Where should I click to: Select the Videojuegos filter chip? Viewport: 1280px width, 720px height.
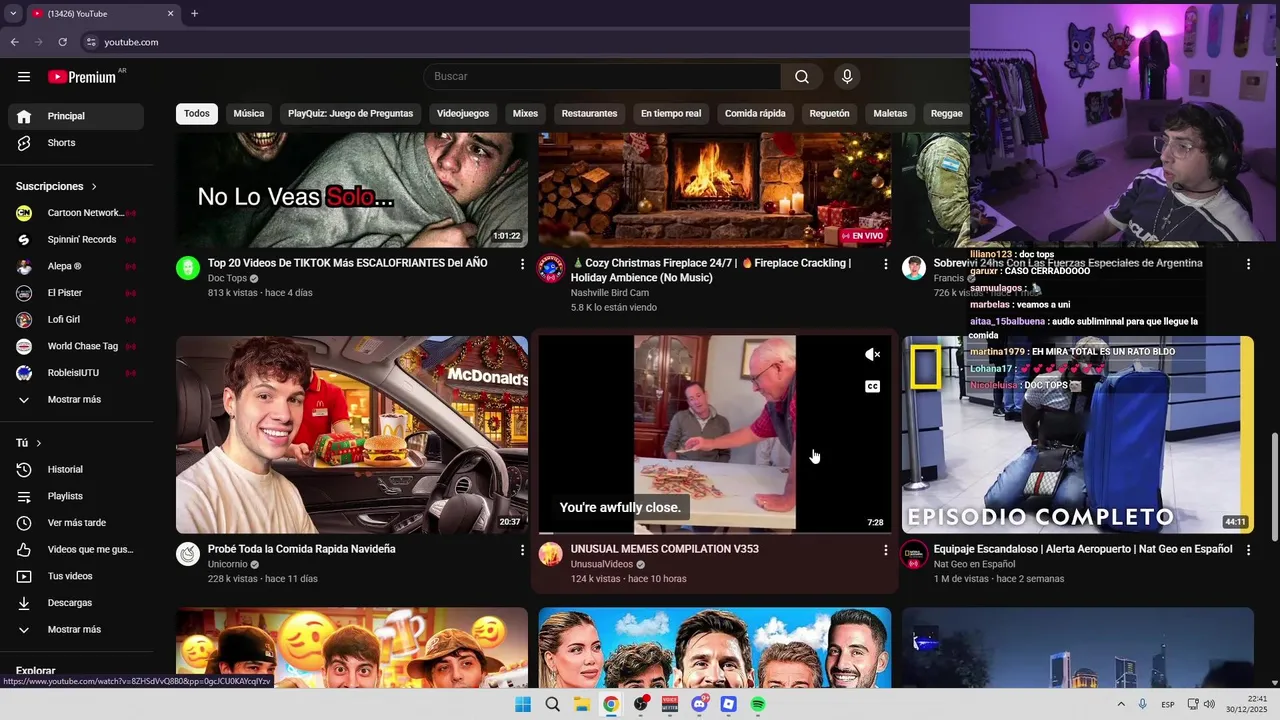[463, 114]
